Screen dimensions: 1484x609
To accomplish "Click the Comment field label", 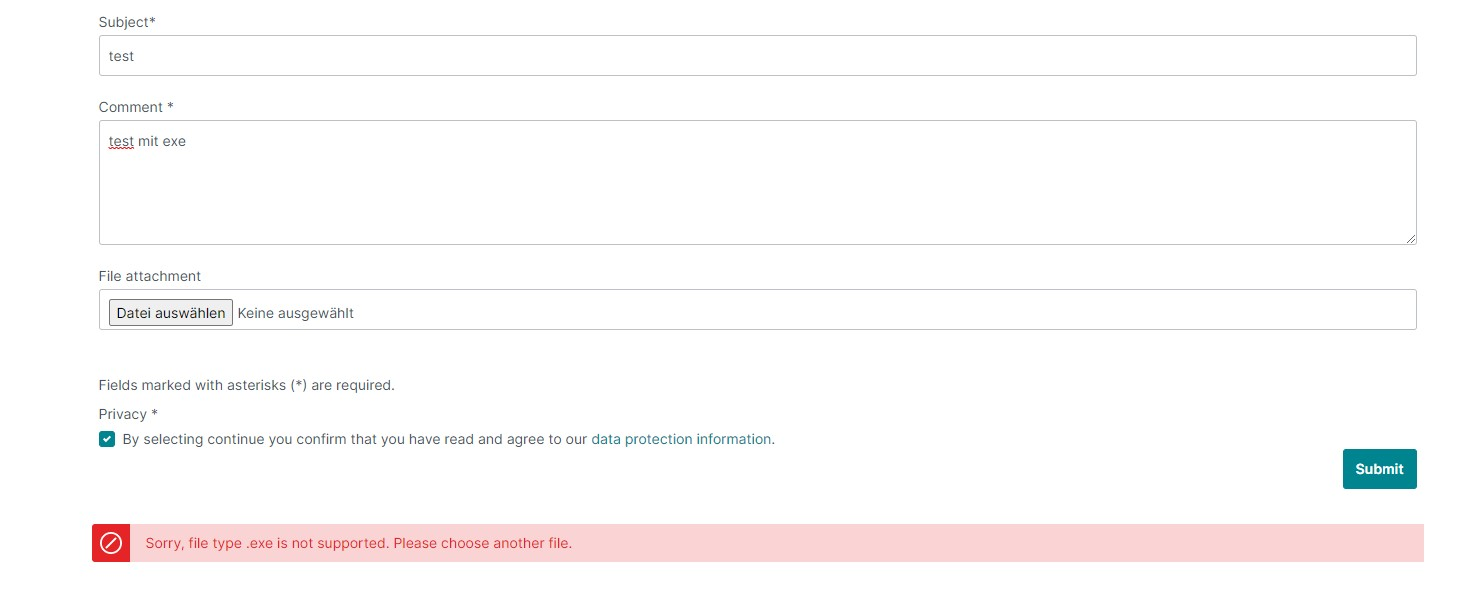I will pyautogui.click(x=134, y=107).
